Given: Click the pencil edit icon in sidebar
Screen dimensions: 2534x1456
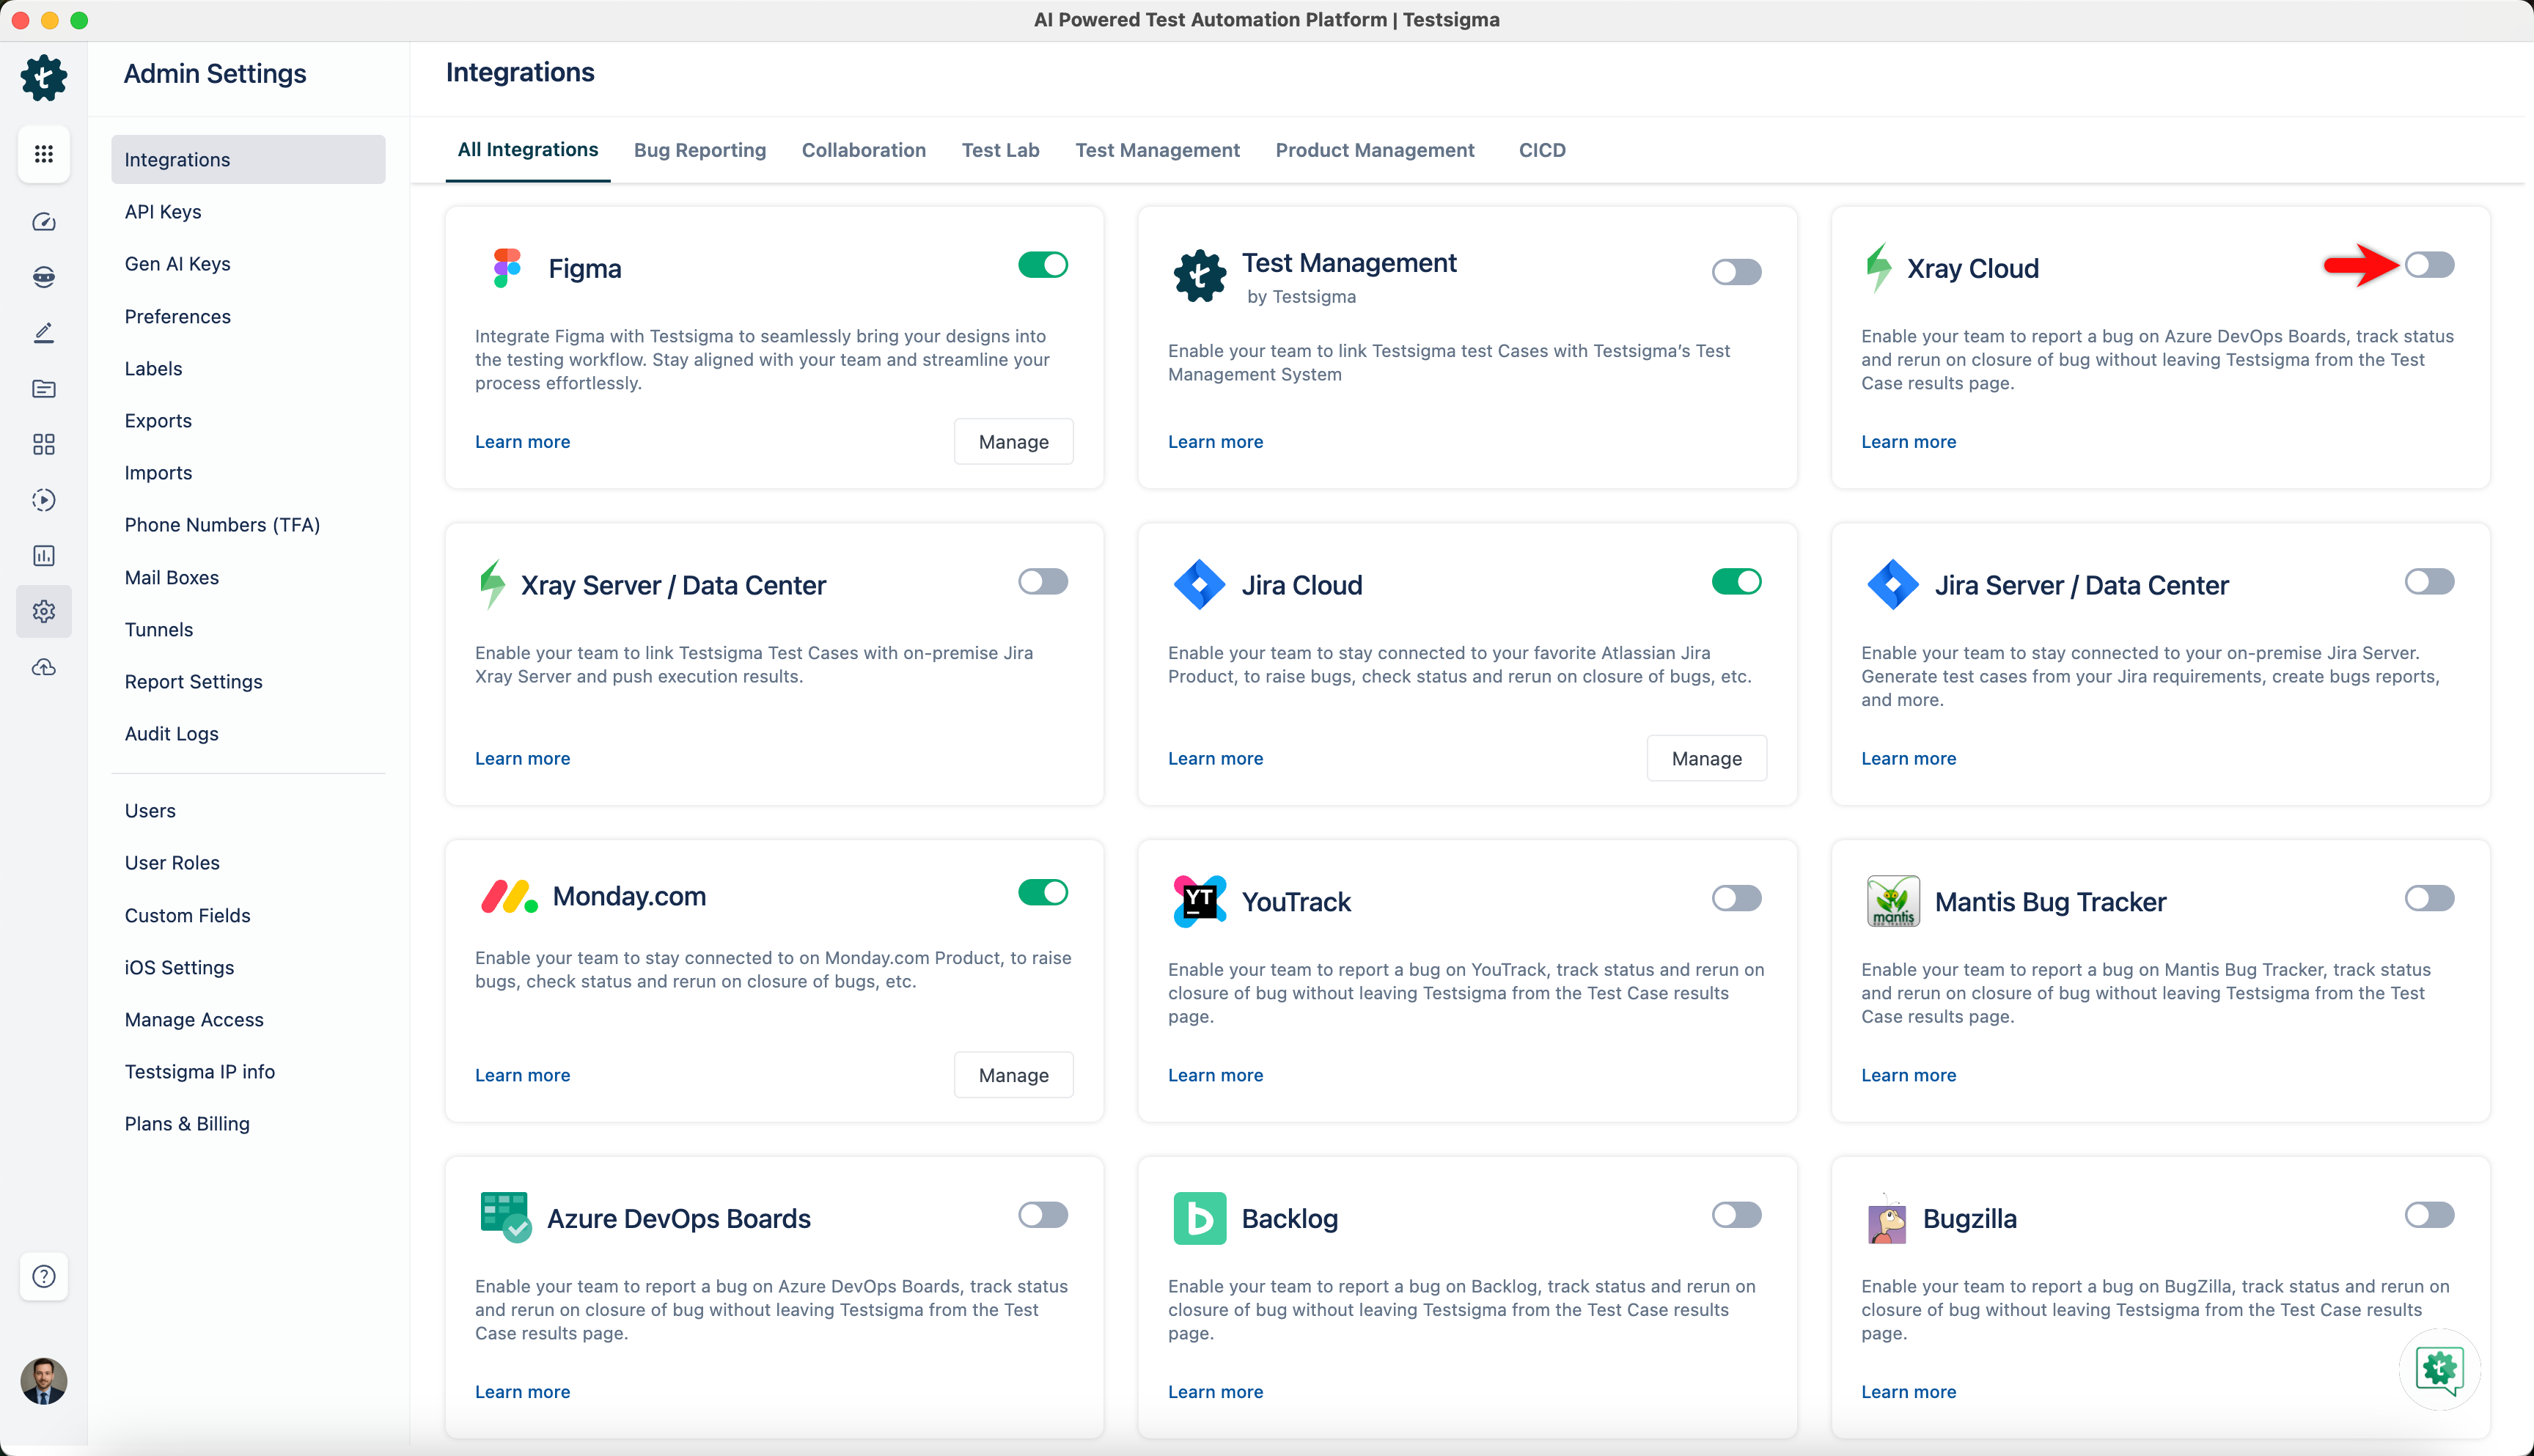Looking at the screenshot, I should pos(43,333).
